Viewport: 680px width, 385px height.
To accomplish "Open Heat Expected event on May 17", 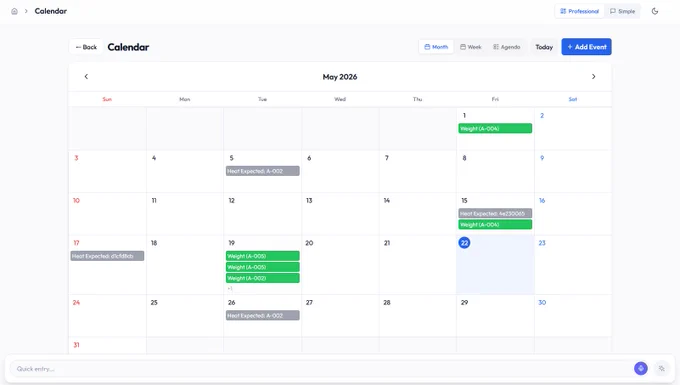I will click(107, 256).
